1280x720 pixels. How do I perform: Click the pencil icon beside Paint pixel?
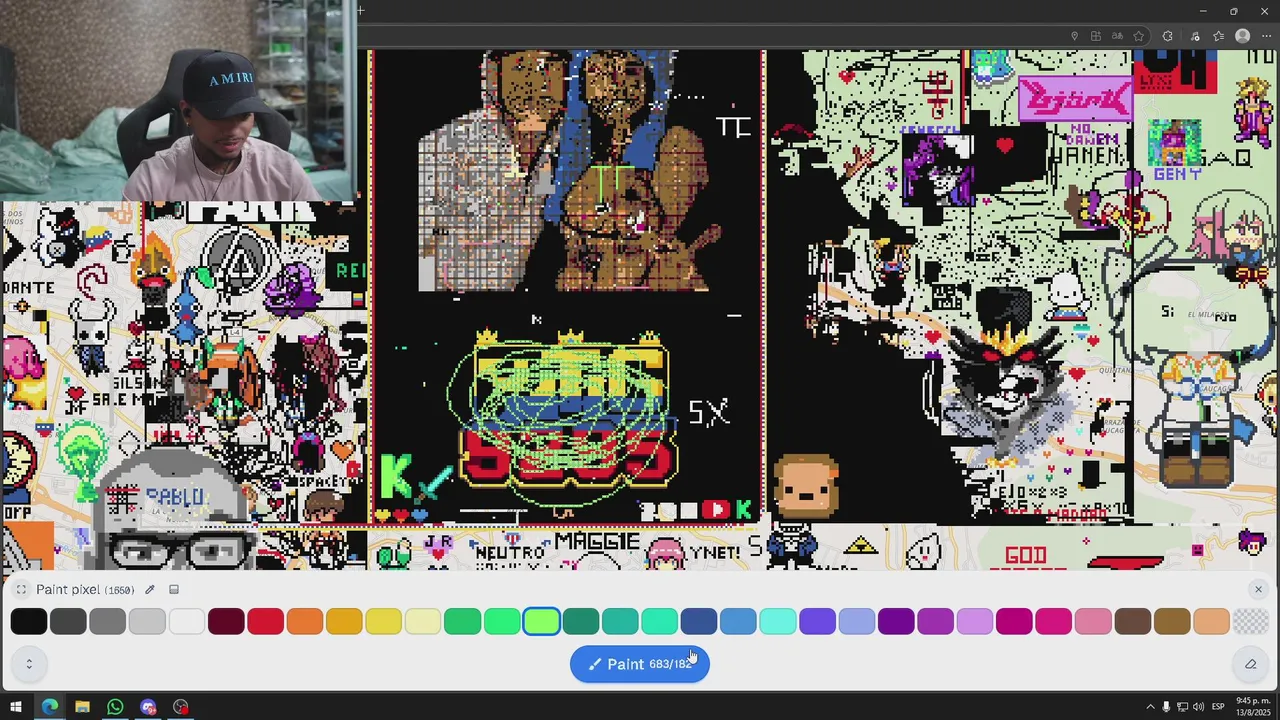click(x=150, y=590)
